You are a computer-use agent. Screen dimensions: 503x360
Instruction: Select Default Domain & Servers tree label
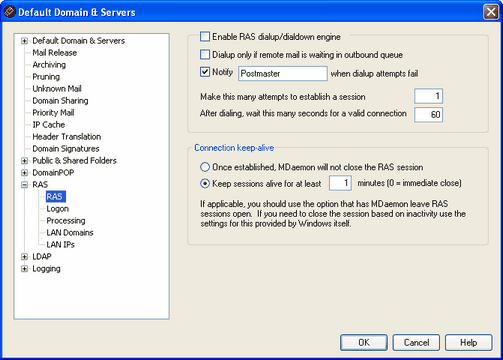click(x=78, y=41)
